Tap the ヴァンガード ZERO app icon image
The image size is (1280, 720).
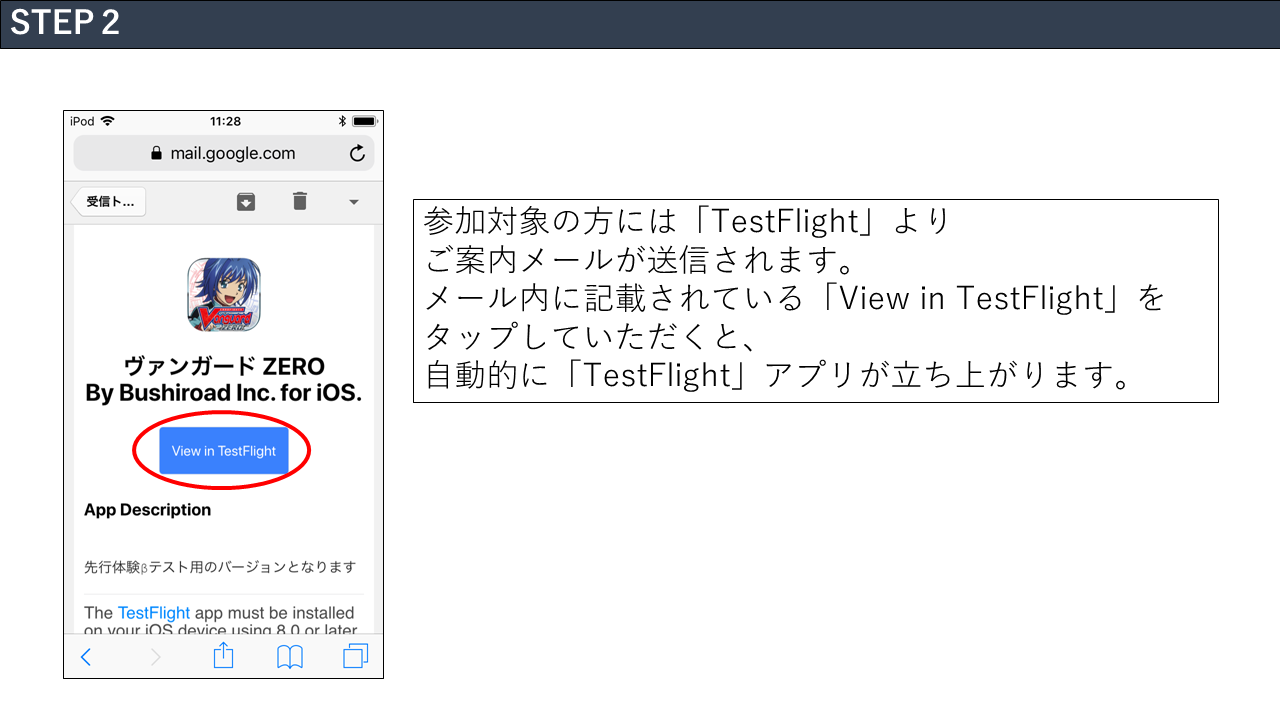224,295
